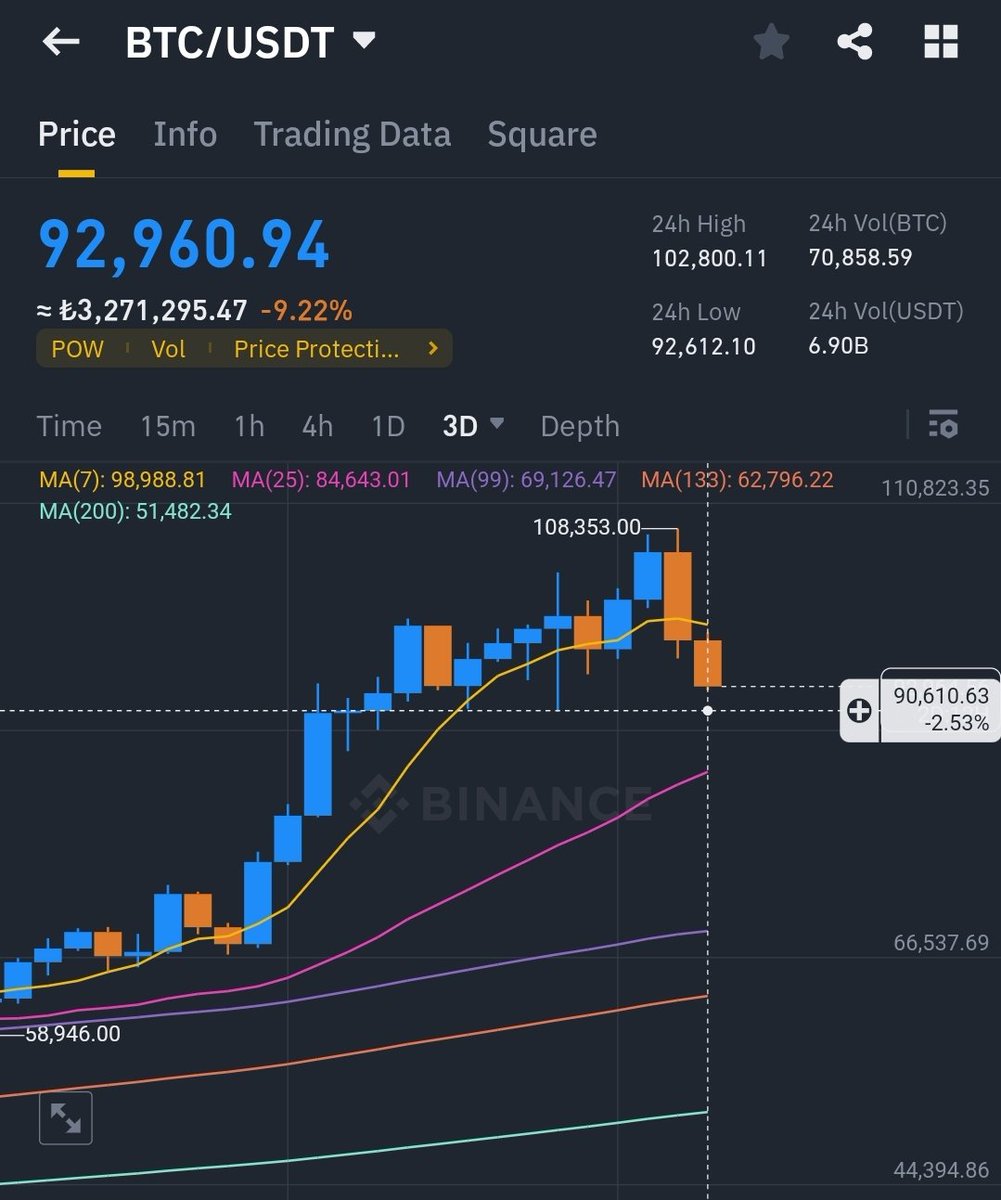The image size is (1001, 1200).
Task: Open the share icon
Action: 855,42
